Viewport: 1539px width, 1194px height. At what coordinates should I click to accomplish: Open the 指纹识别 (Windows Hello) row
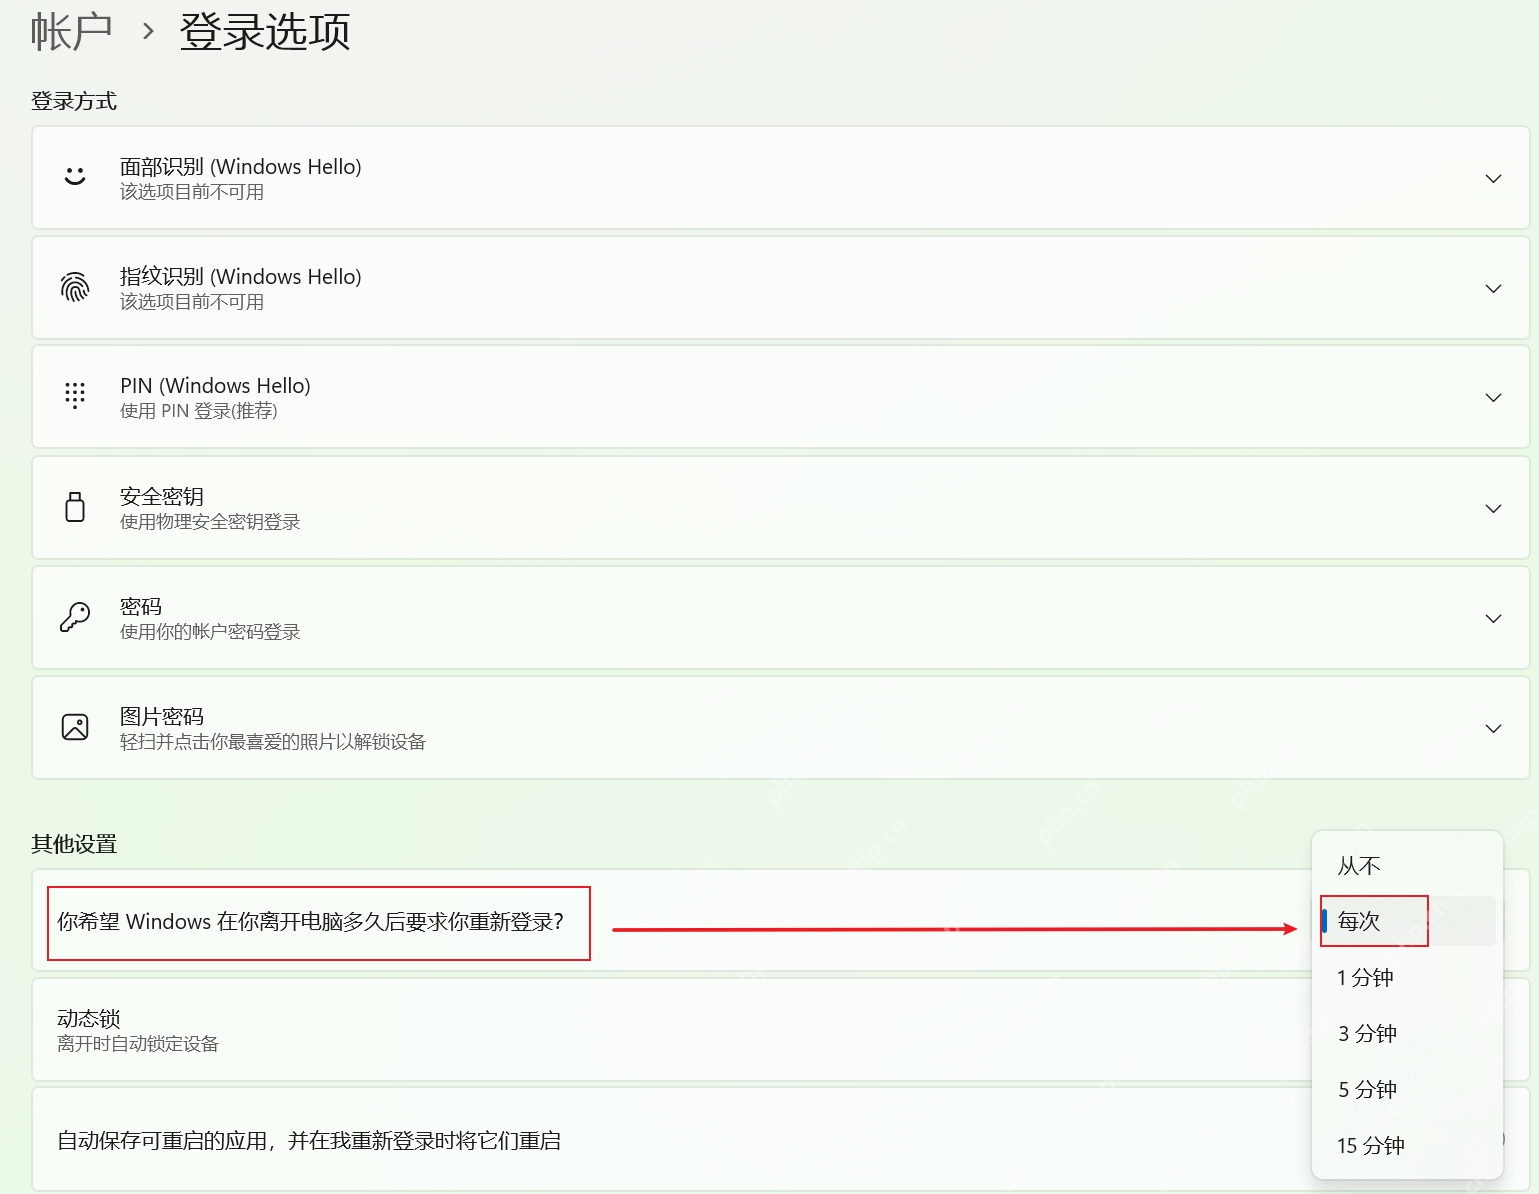tap(781, 288)
